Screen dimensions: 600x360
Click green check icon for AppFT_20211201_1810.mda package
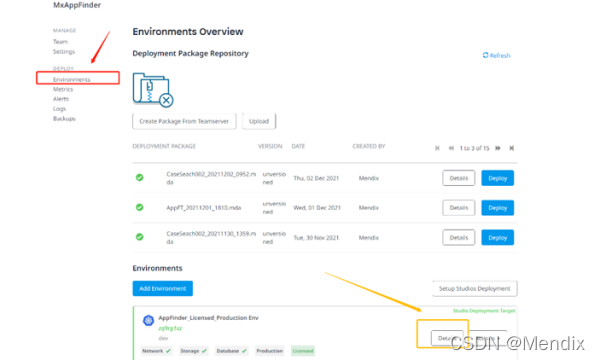coord(140,207)
